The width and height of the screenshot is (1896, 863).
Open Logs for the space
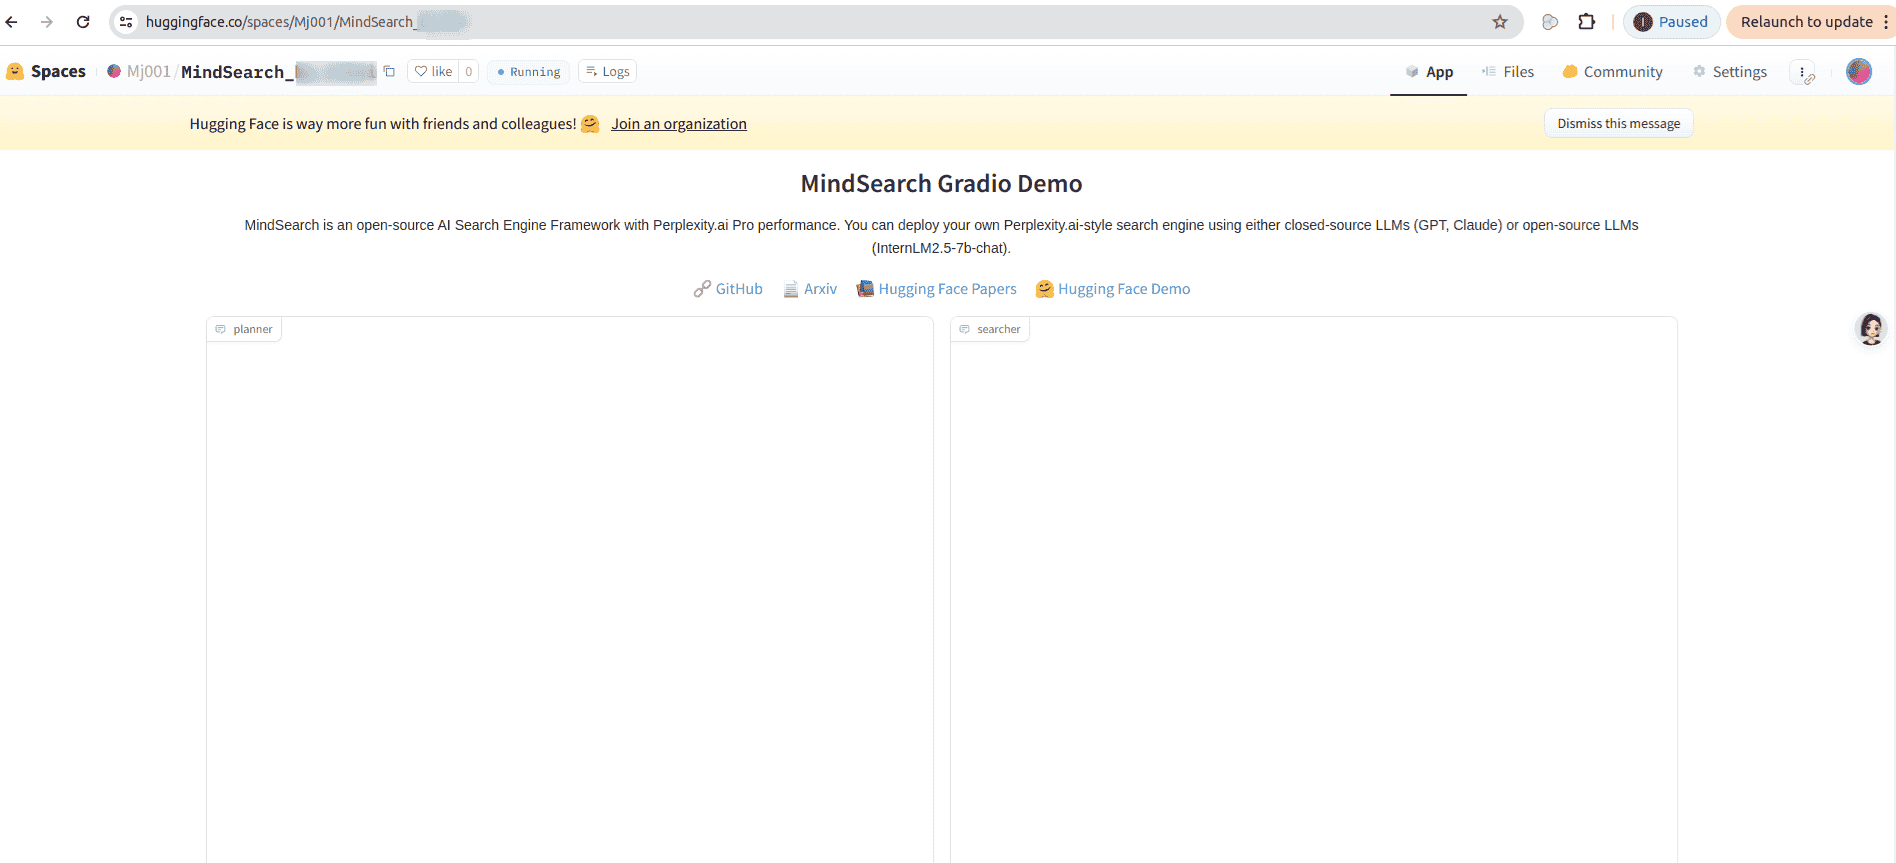tap(607, 72)
